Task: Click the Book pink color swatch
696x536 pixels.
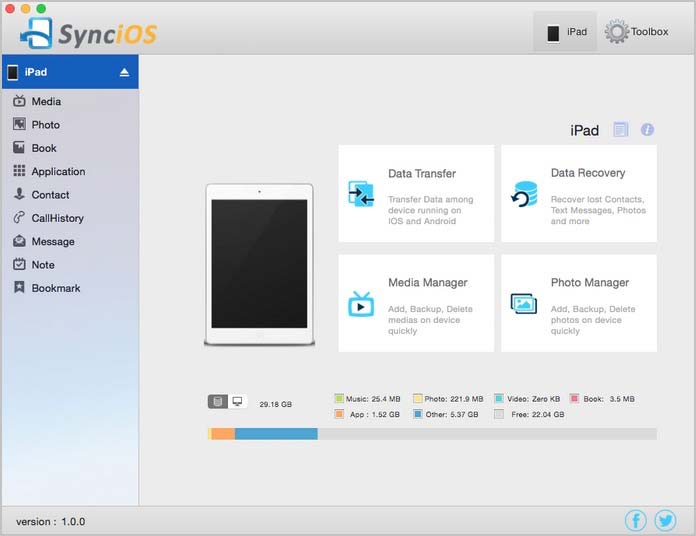Action: 574,398
